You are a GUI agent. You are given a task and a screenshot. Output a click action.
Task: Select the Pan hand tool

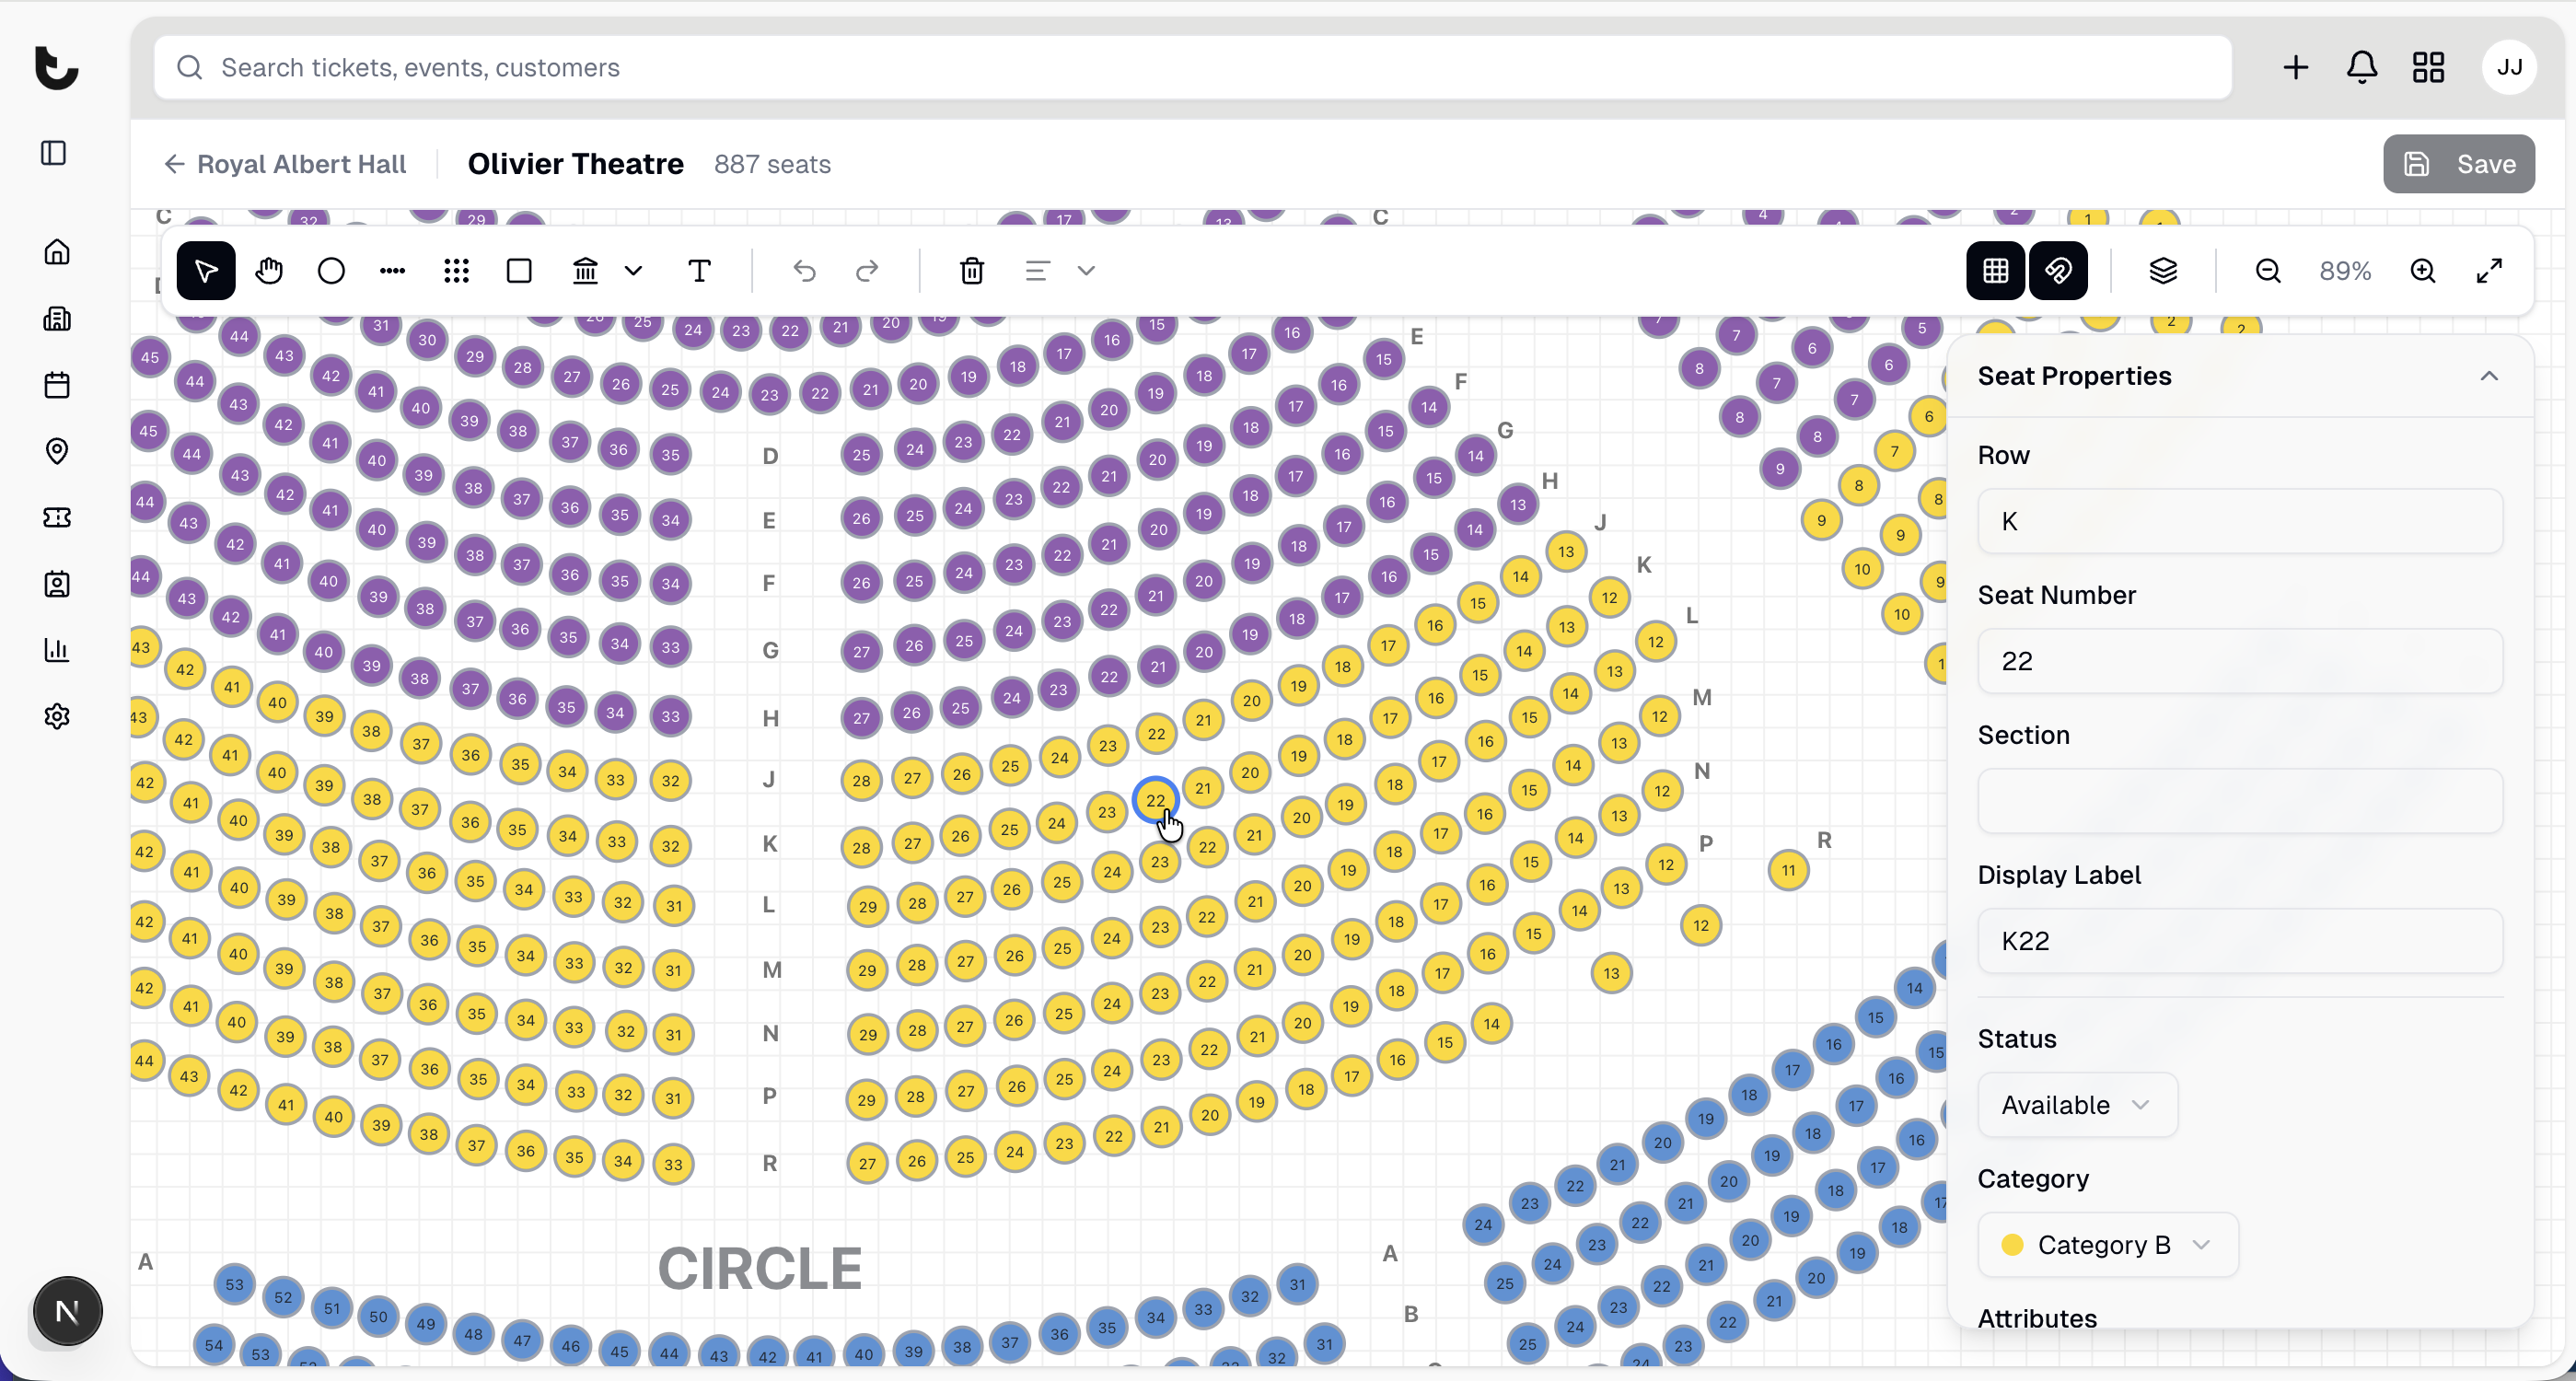click(x=269, y=270)
